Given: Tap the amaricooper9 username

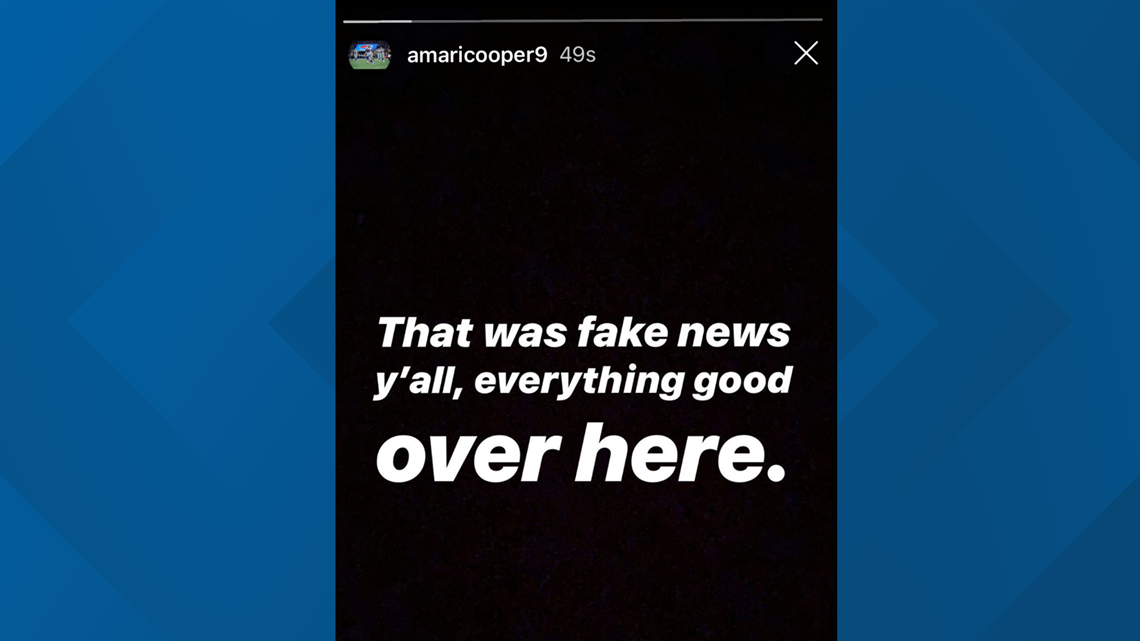Looking at the screenshot, I should 477,55.
